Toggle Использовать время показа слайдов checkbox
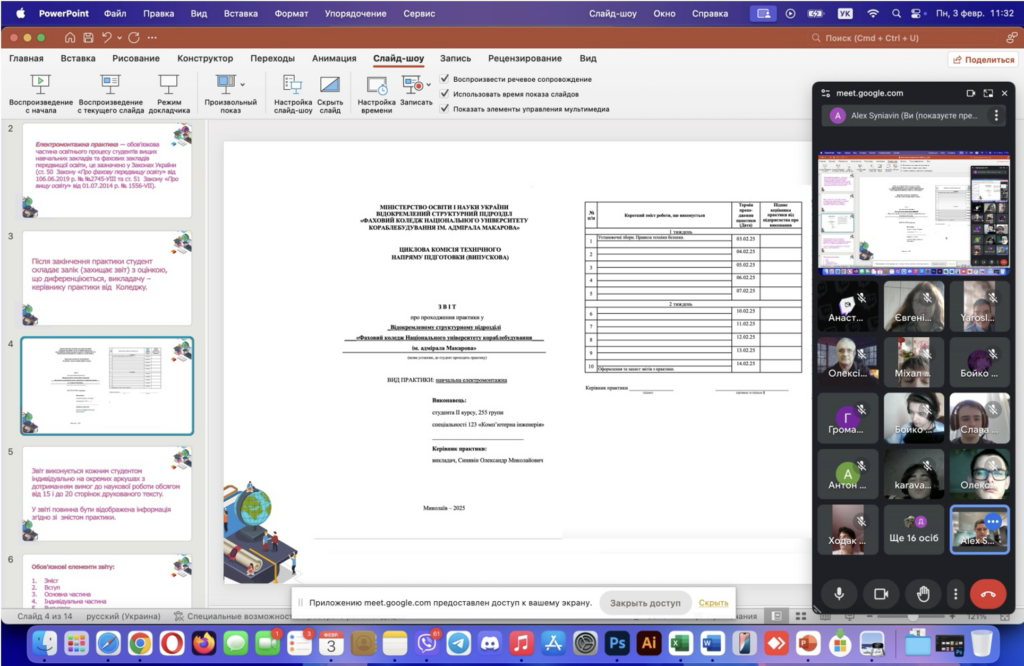Viewport: 1024px width, 666px height. pyautogui.click(x=445, y=93)
